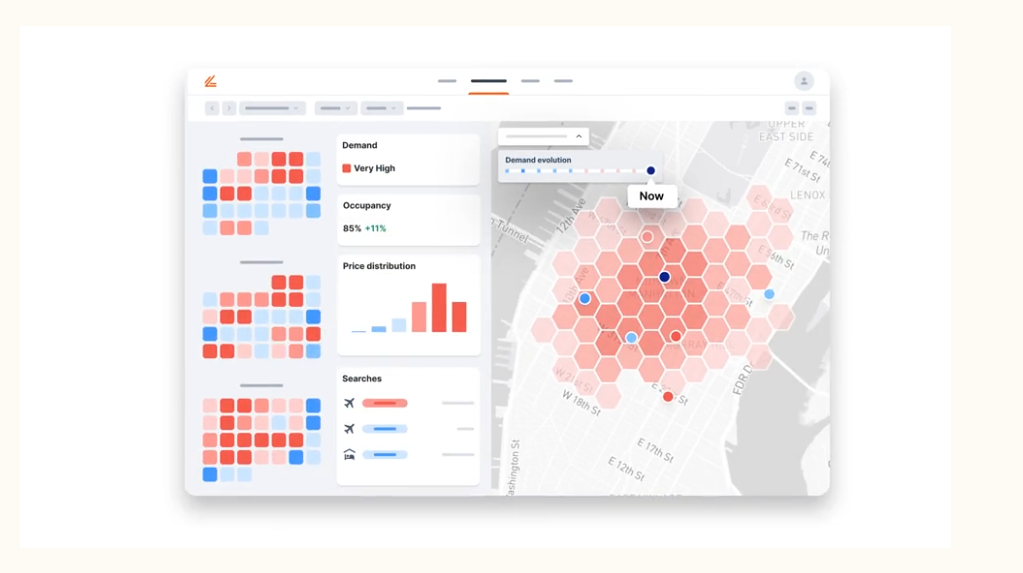The height and width of the screenshot is (573, 1023).
Task: Select the first airplane search icon
Action: point(349,403)
